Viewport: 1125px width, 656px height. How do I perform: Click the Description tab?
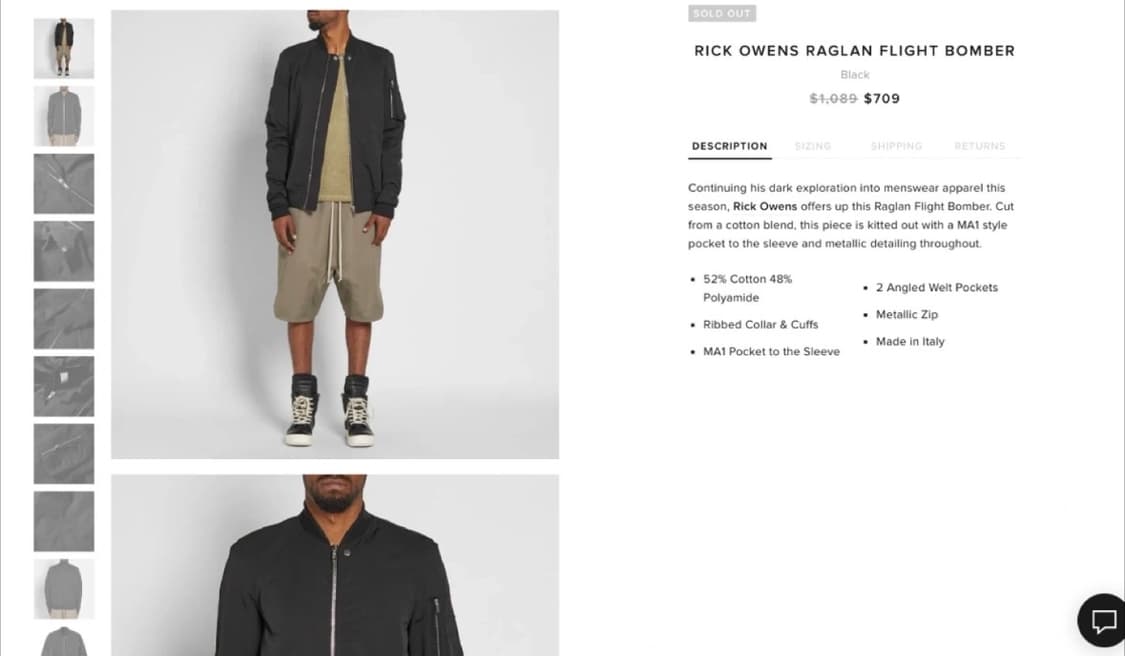730,146
